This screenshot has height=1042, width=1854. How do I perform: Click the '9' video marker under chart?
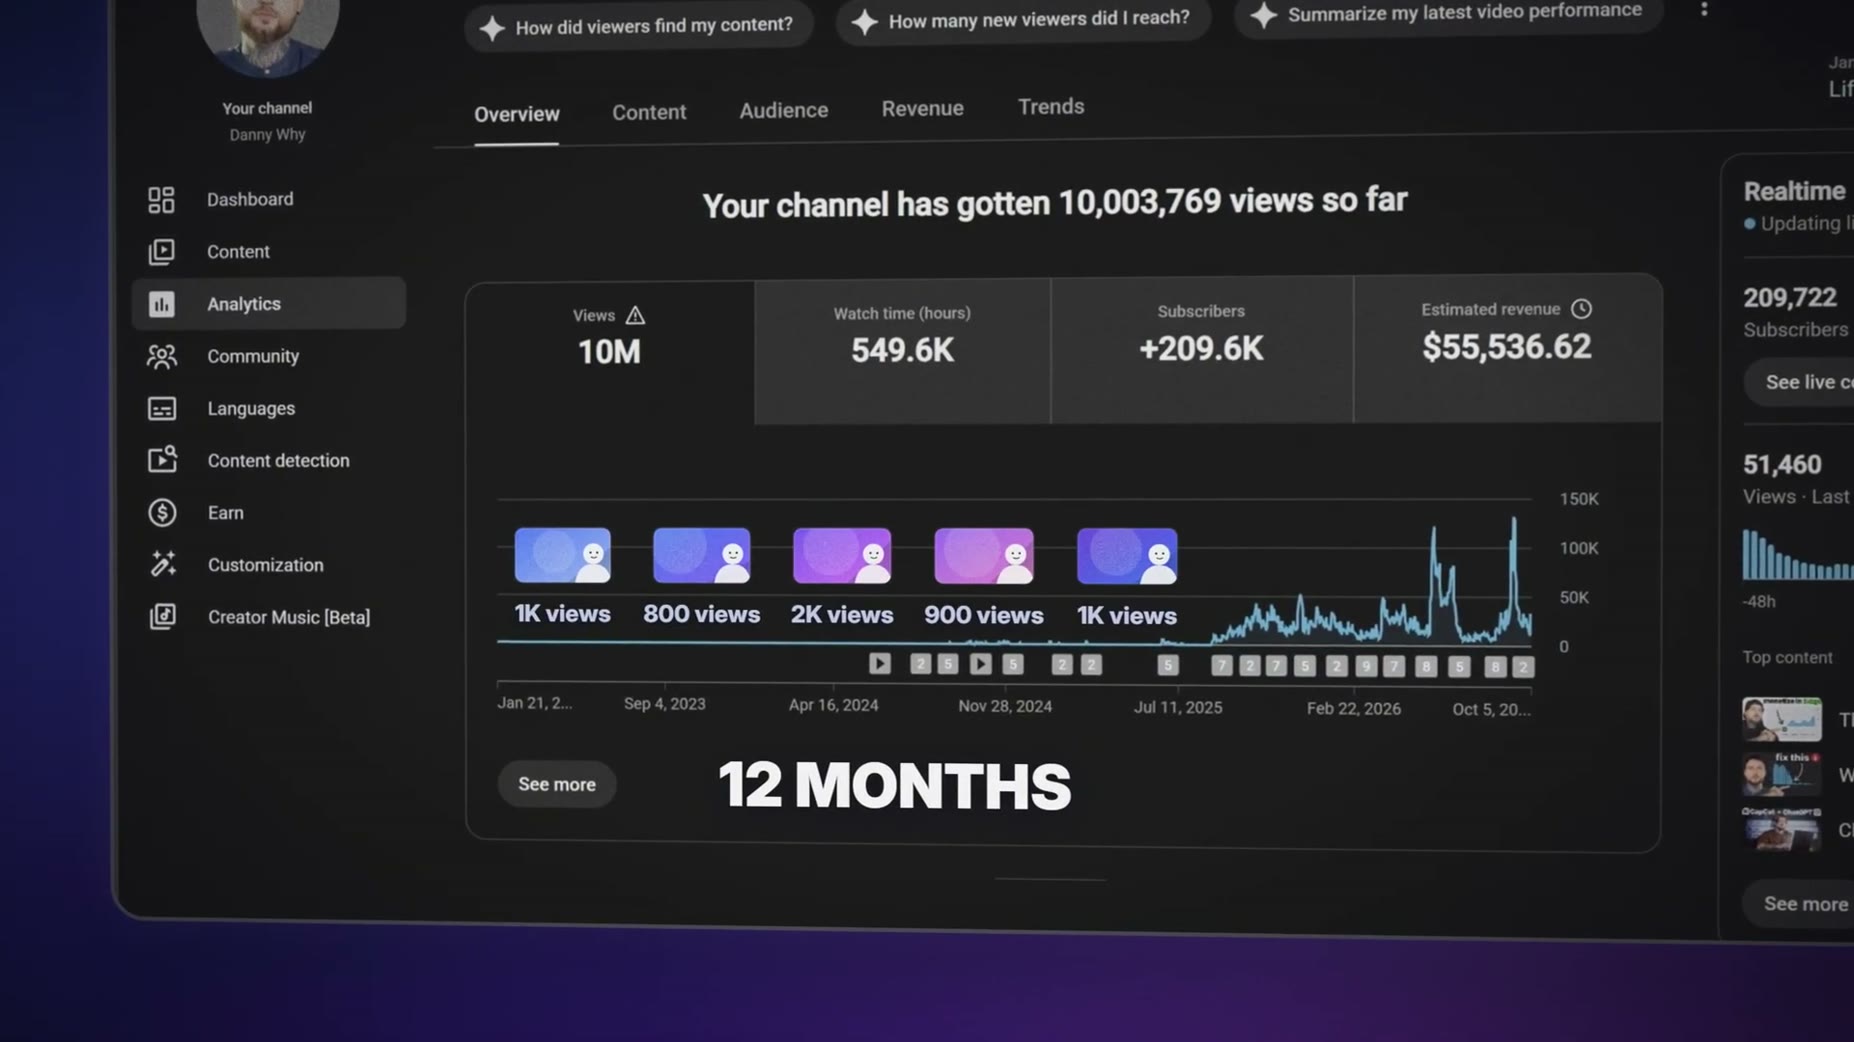pos(1366,666)
